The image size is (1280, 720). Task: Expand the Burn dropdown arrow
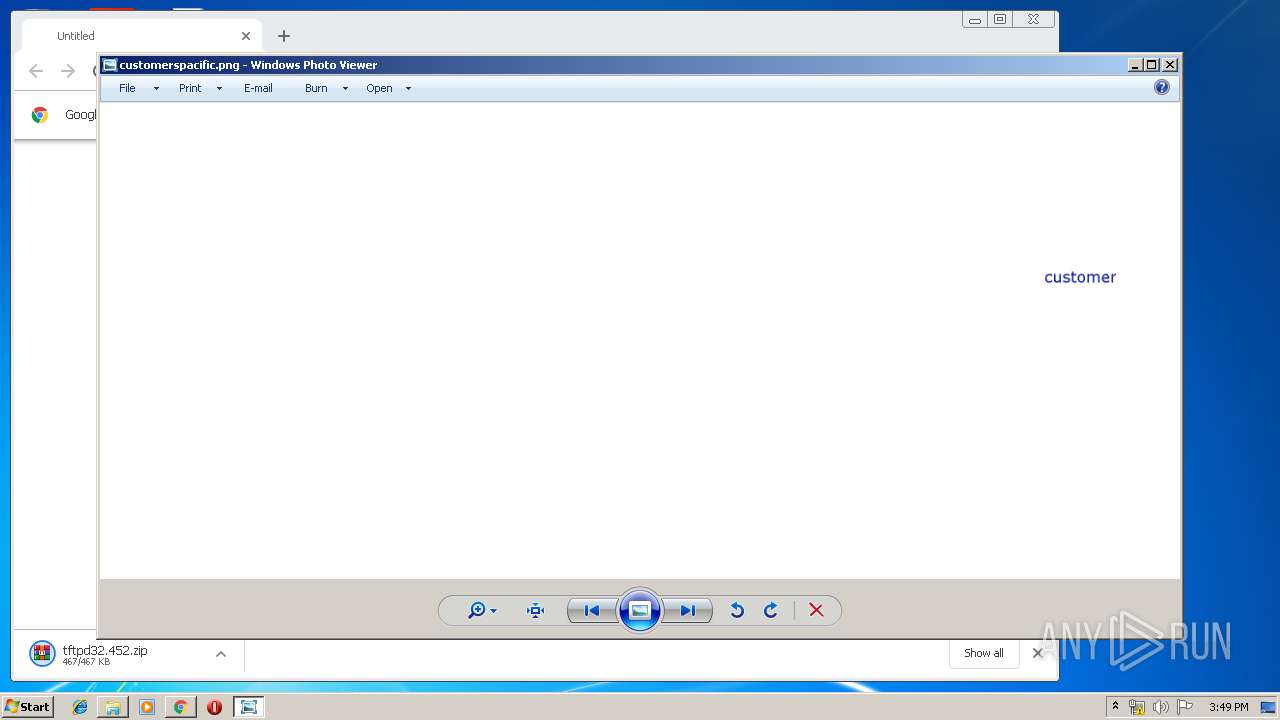tap(345, 88)
